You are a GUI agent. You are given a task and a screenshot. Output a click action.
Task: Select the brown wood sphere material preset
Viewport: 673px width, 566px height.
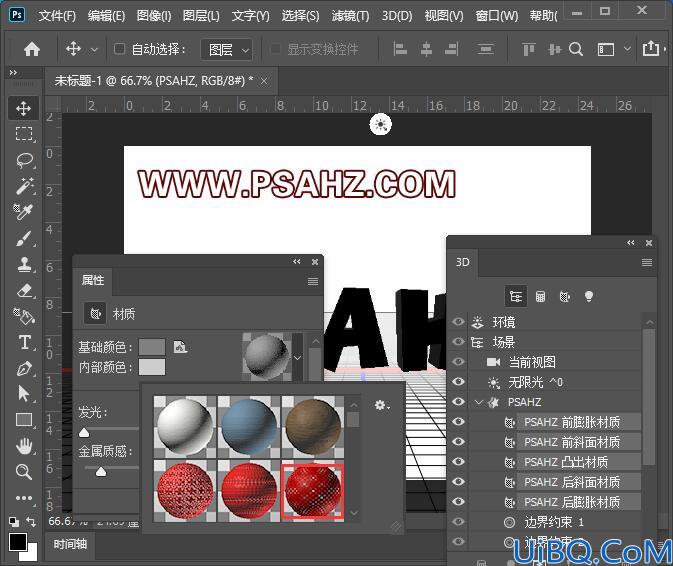(x=312, y=426)
